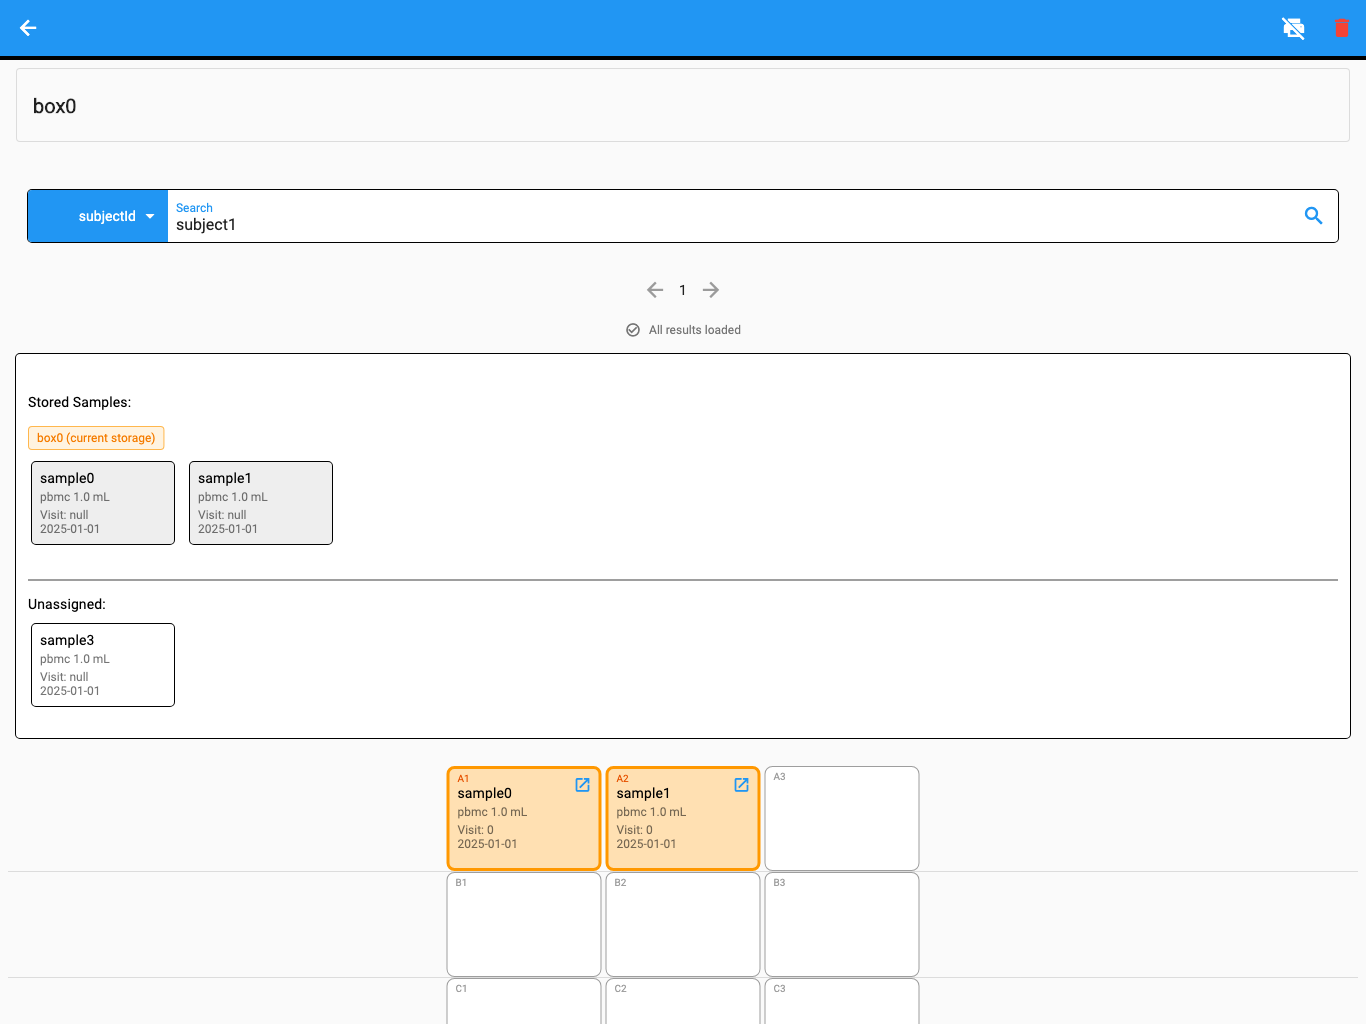Click the 'Unassigned:' heading

[67, 604]
